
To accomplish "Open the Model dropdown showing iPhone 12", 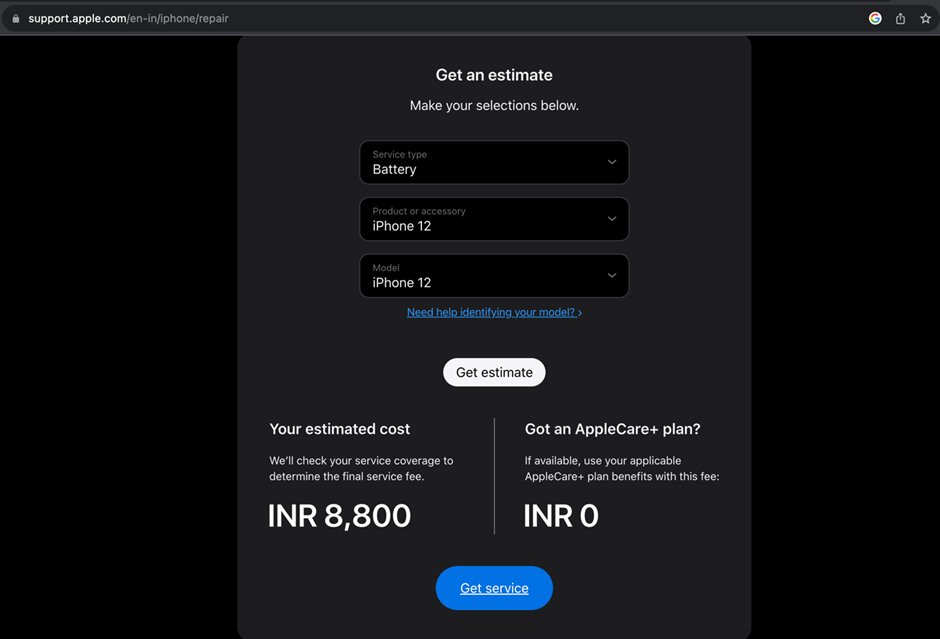I will (494, 276).
